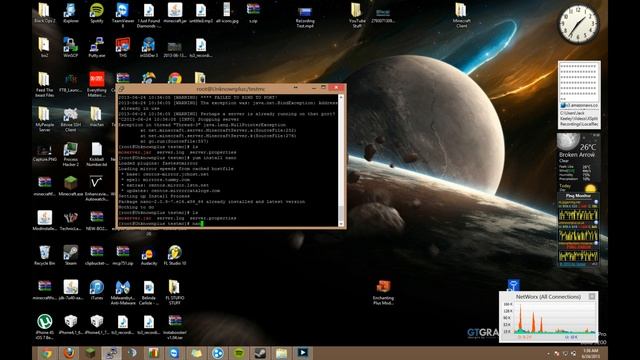Click the PuTTY terminal title bar

pos(231,89)
